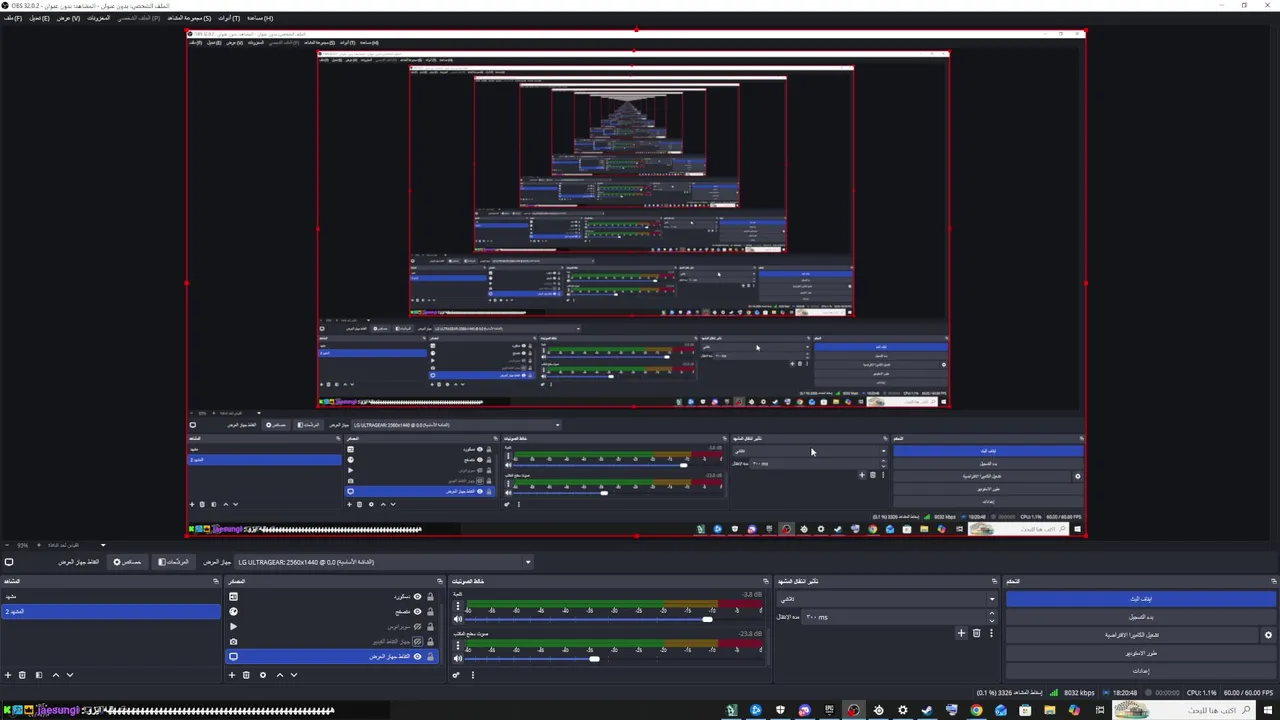Undock the Scene Transitions panel float icon
Image resolution: width=1280 pixels, height=720 pixels.
[x=994, y=581]
